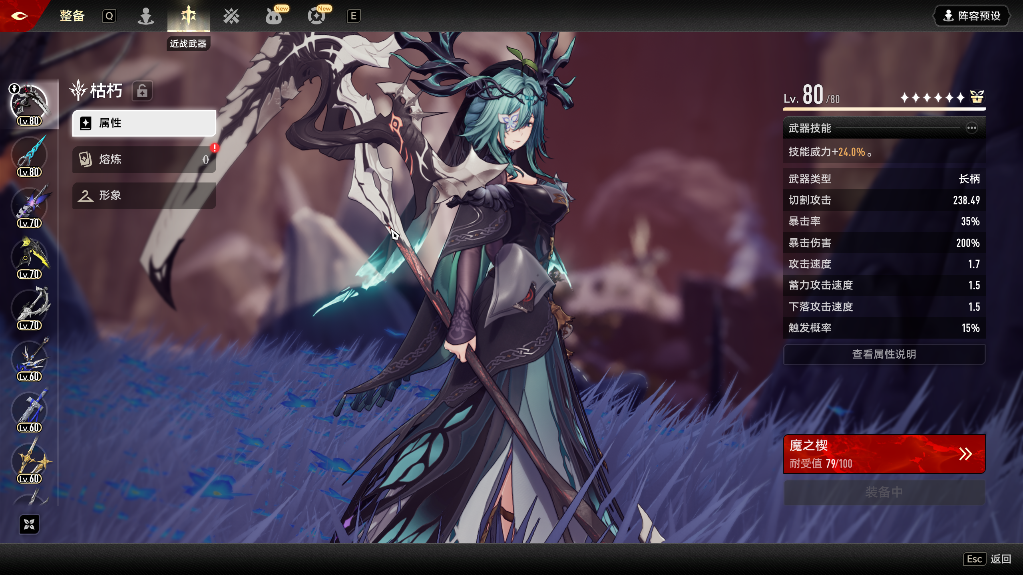Expand weapon skill details via the ellipsis button
The image size is (1023, 575).
(x=971, y=128)
